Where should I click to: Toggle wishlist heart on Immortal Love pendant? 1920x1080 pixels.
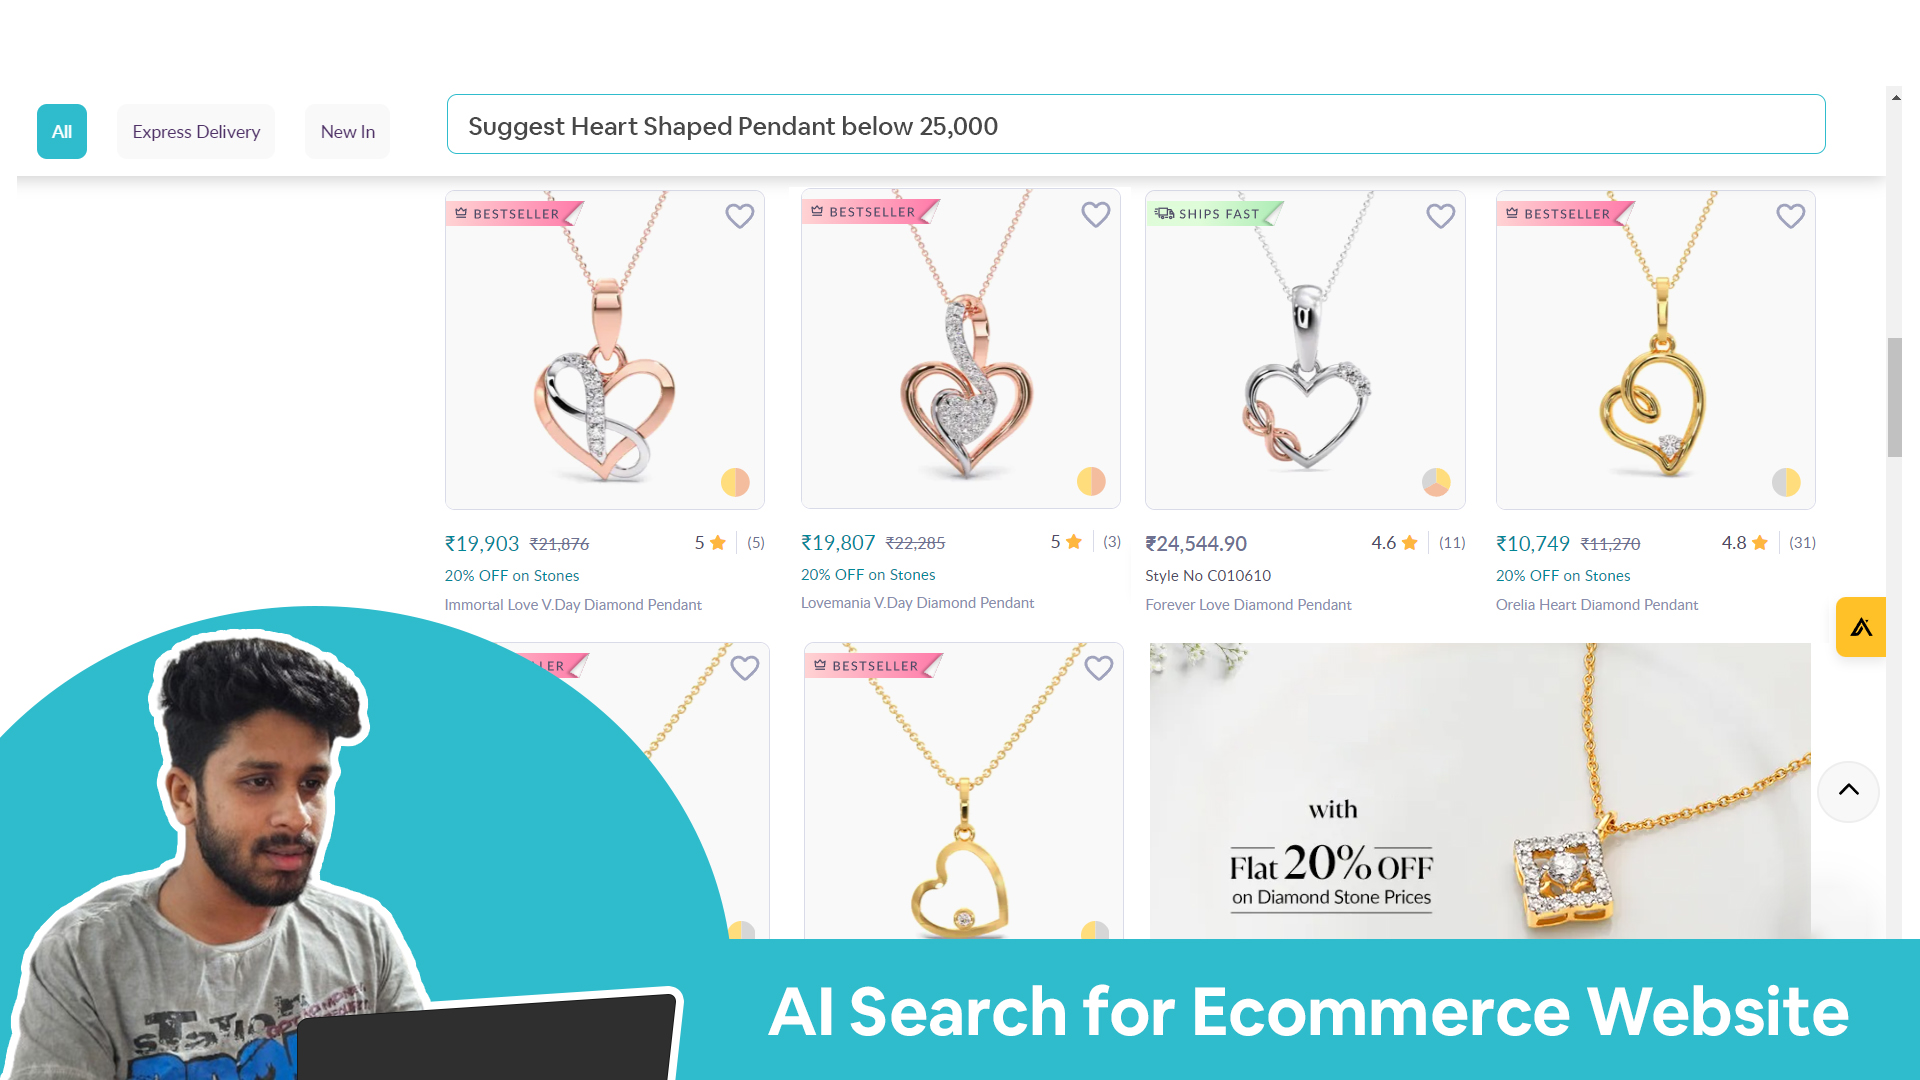[740, 216]
